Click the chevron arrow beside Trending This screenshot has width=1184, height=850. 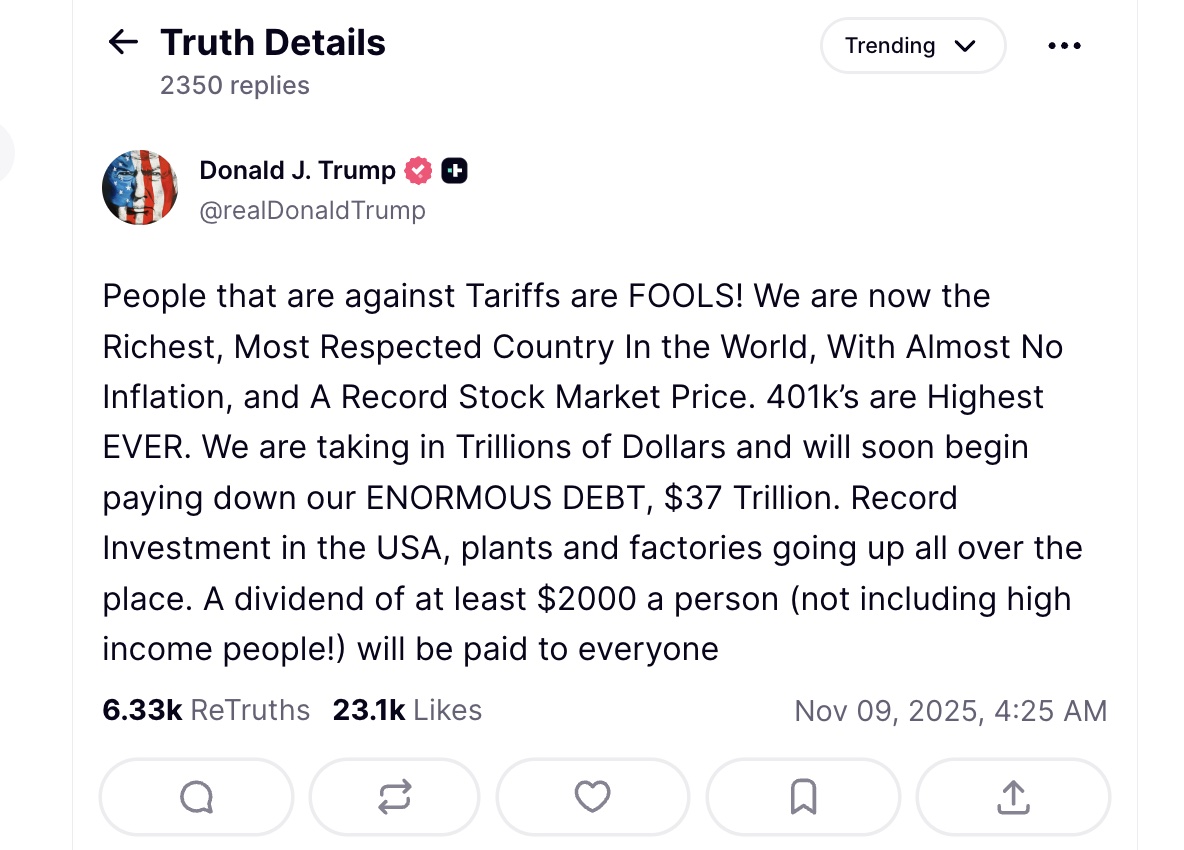pyautogui.click(x=964, y=46)
